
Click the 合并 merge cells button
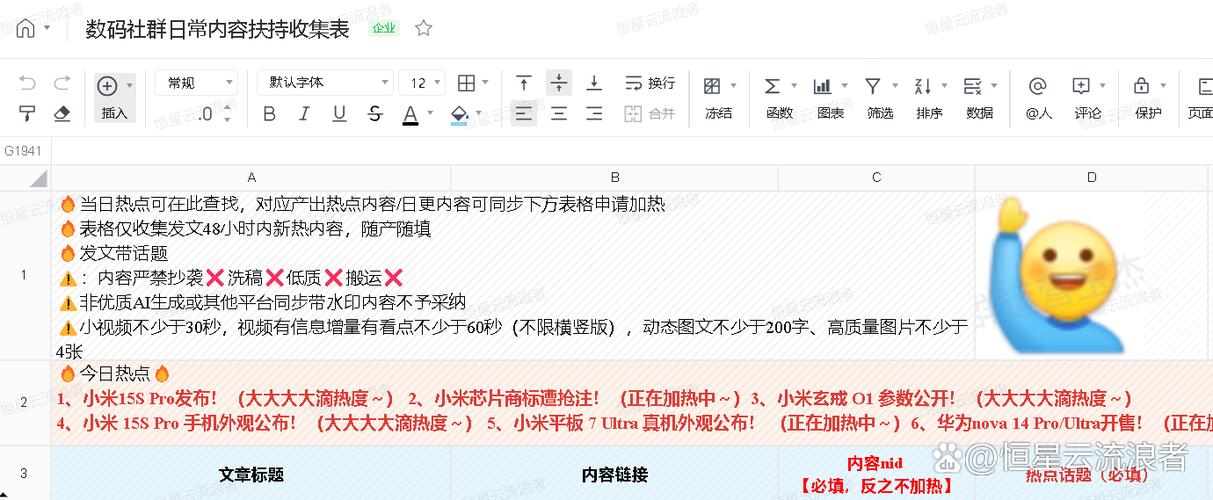click(x=650, y=114)
